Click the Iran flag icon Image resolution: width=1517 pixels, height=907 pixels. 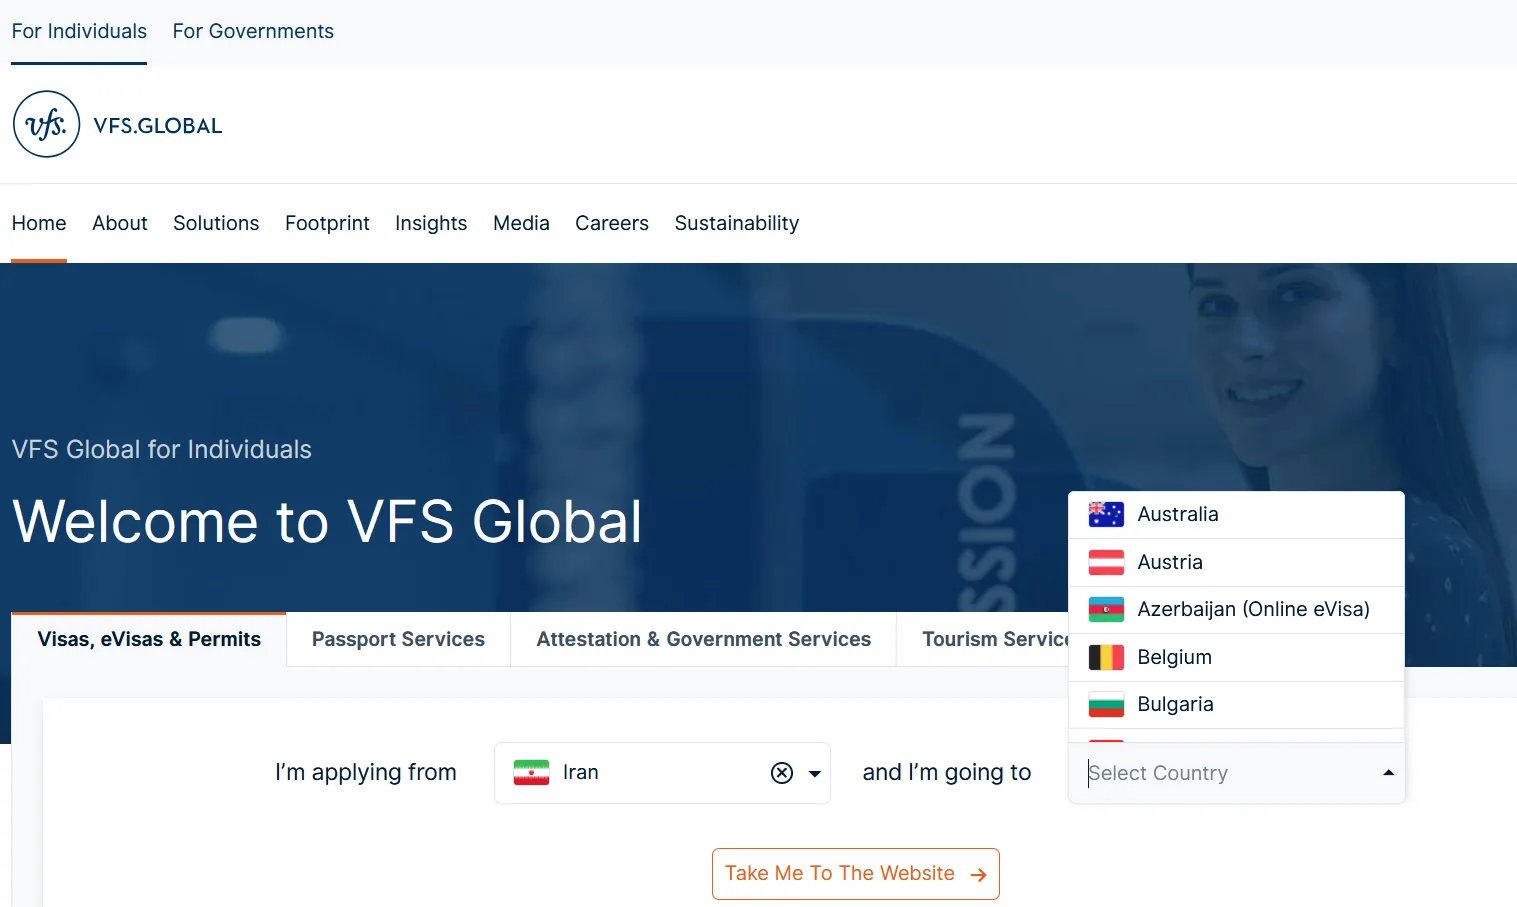[531, 773]
